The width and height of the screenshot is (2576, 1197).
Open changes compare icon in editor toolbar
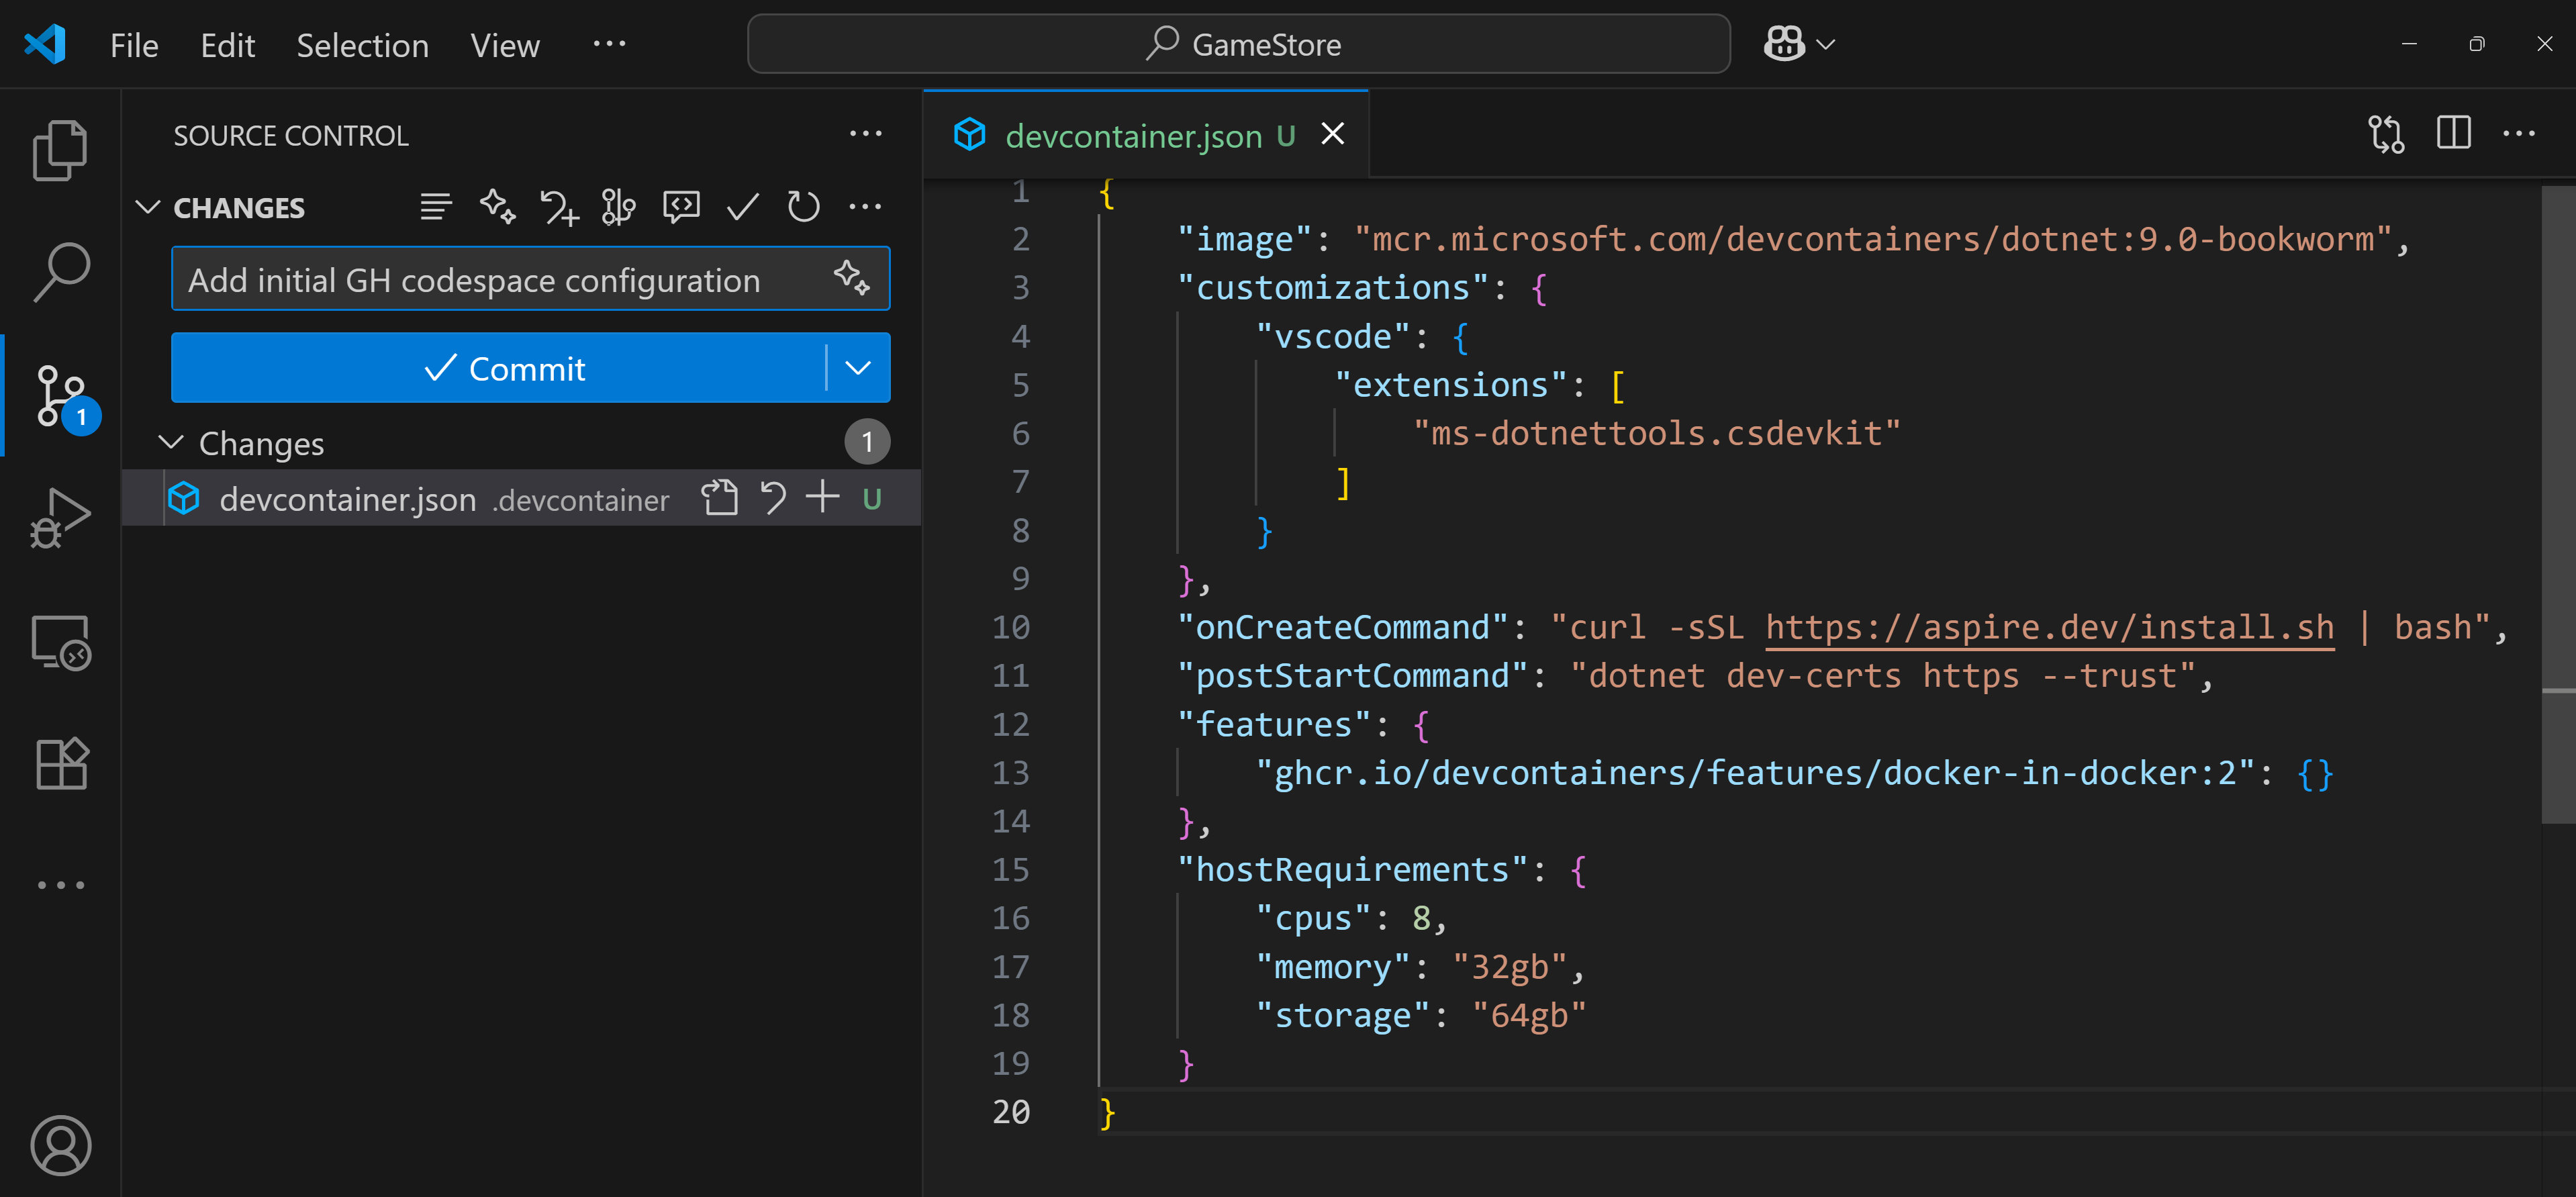2386,134
